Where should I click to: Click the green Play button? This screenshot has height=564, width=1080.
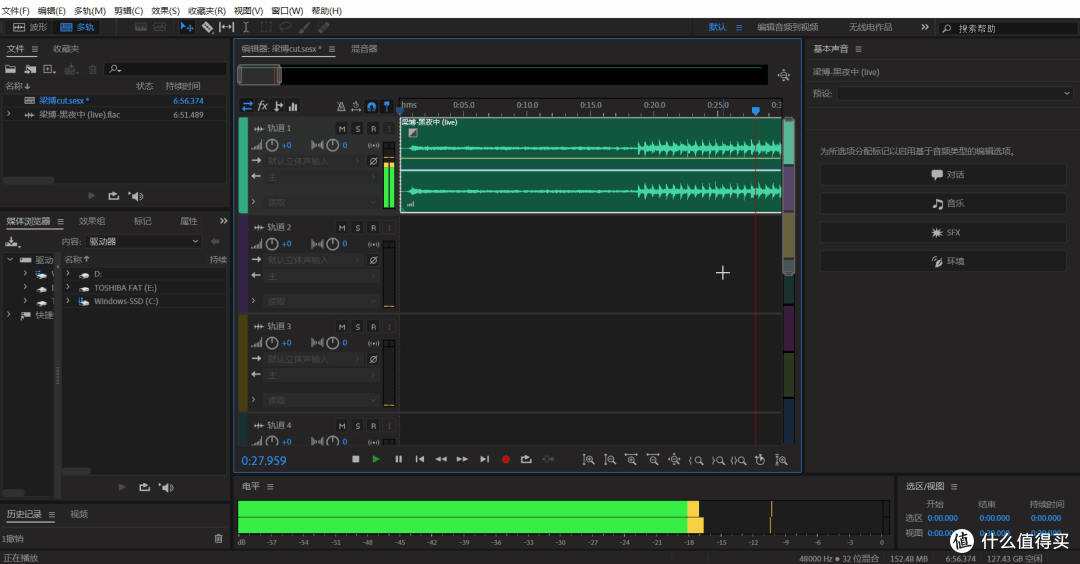pos(376,459)
